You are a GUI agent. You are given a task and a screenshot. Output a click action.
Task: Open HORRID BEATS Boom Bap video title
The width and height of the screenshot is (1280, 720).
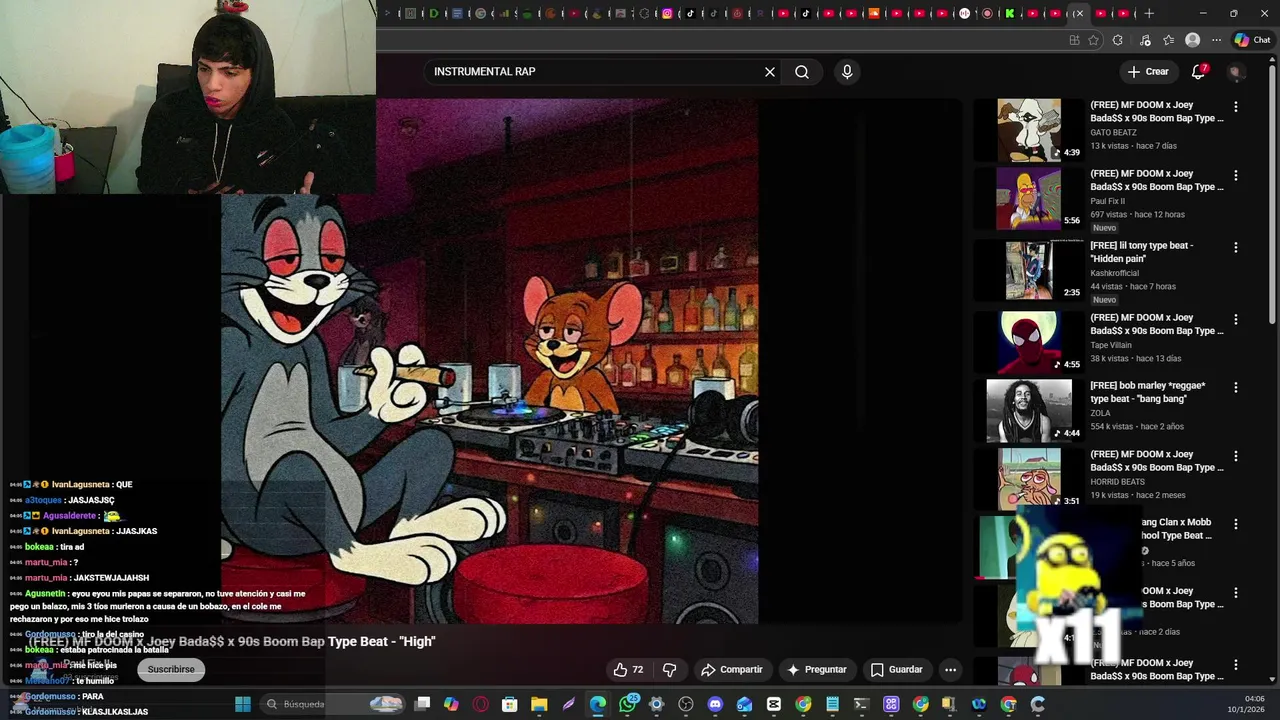click(x=1156, y=461)
